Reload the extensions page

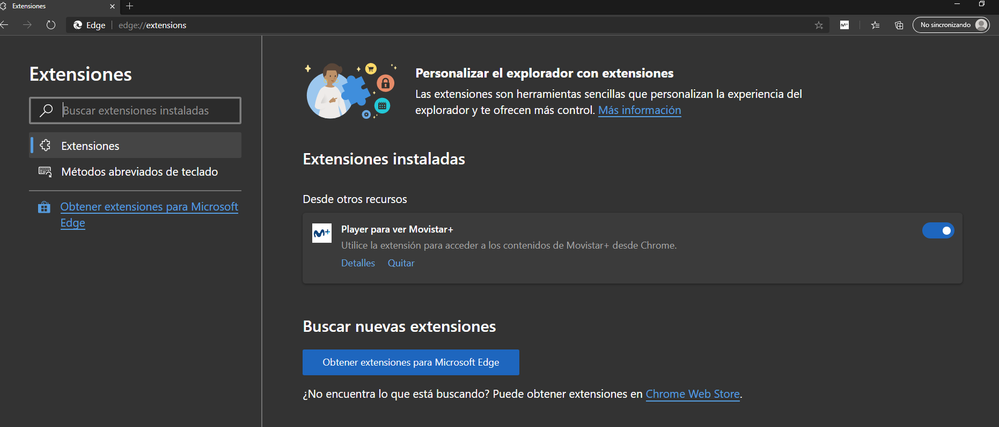(x=51, y=25)
